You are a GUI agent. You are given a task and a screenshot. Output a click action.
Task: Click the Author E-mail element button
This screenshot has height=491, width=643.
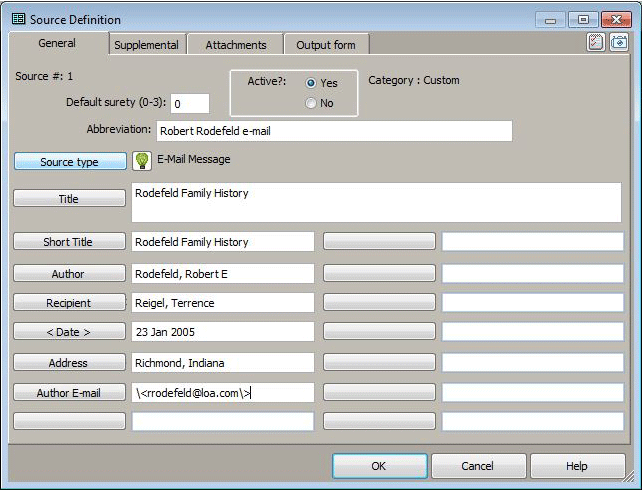click(69, 393)
